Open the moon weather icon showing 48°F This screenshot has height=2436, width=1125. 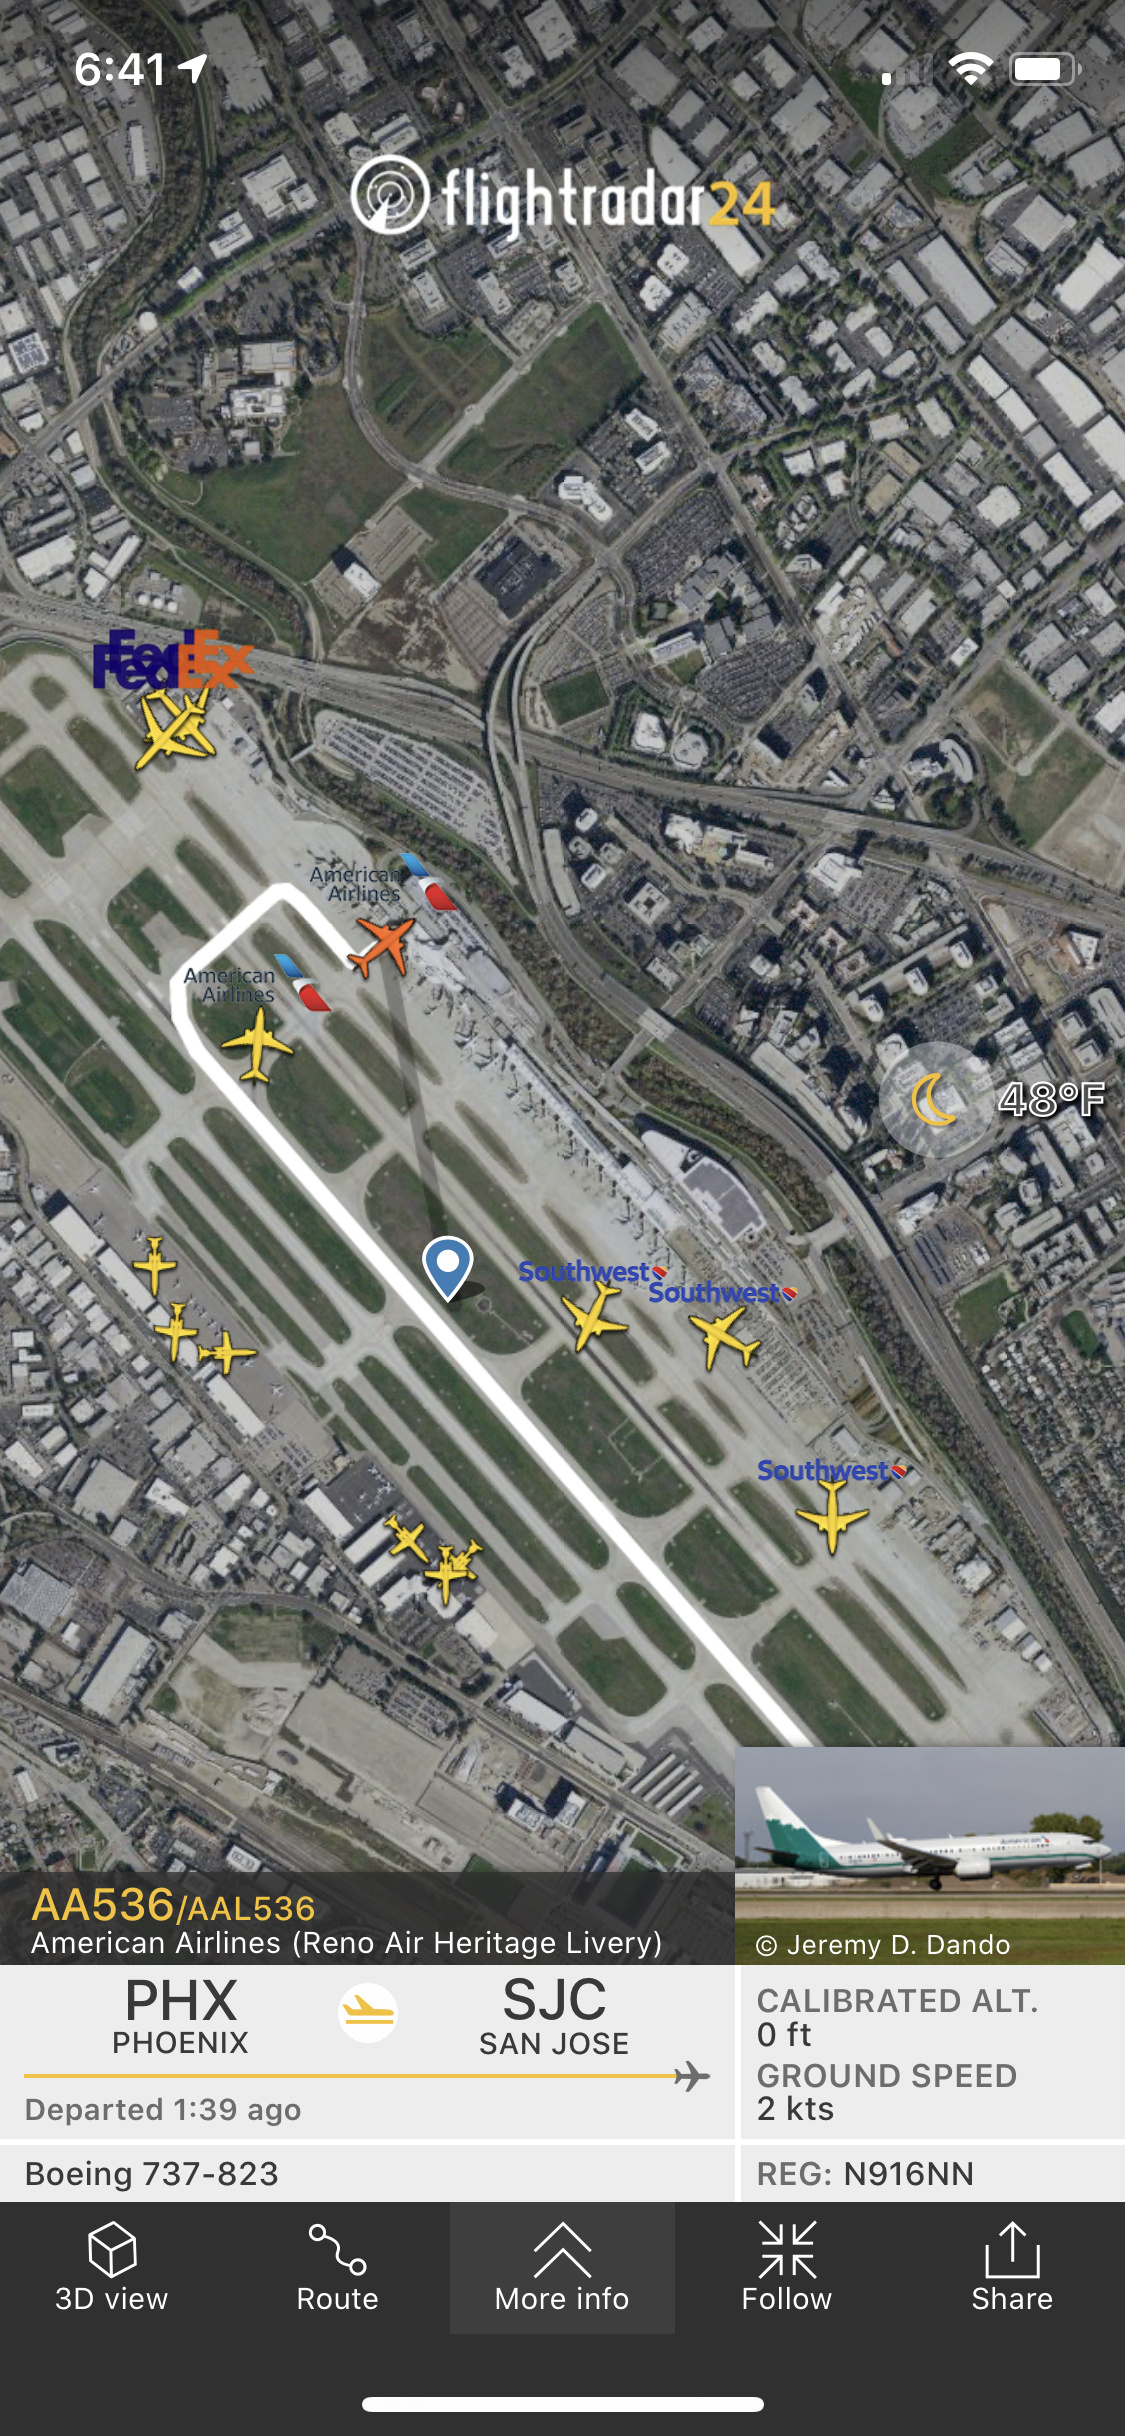pos(936,1099)
